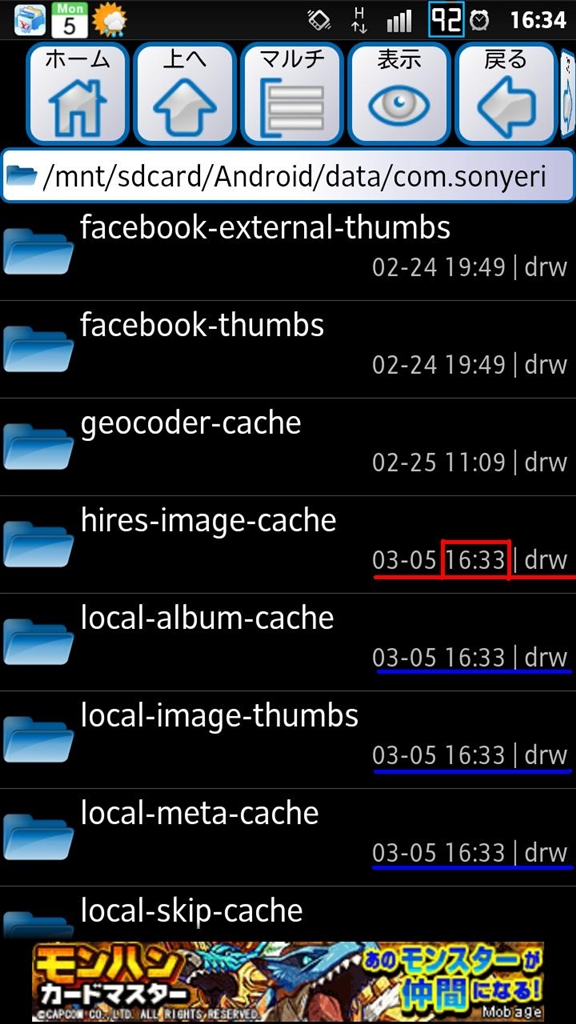The image size is (576, 1024).
Task: Open the geocoder-cache folder
Action: tap(288, 447)
